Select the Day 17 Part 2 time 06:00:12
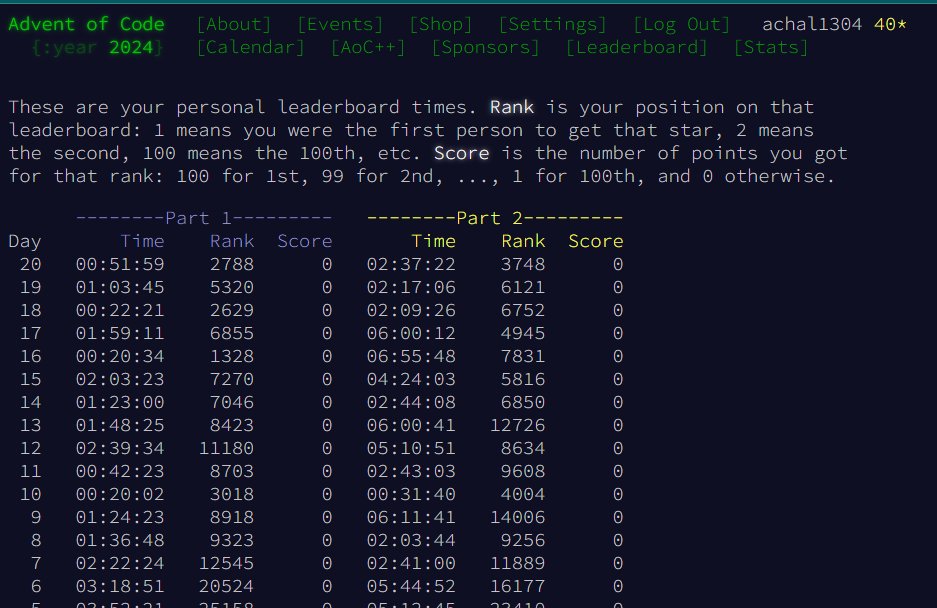The height and width of the screenshot is (608, 937). (x=411, y=333)
